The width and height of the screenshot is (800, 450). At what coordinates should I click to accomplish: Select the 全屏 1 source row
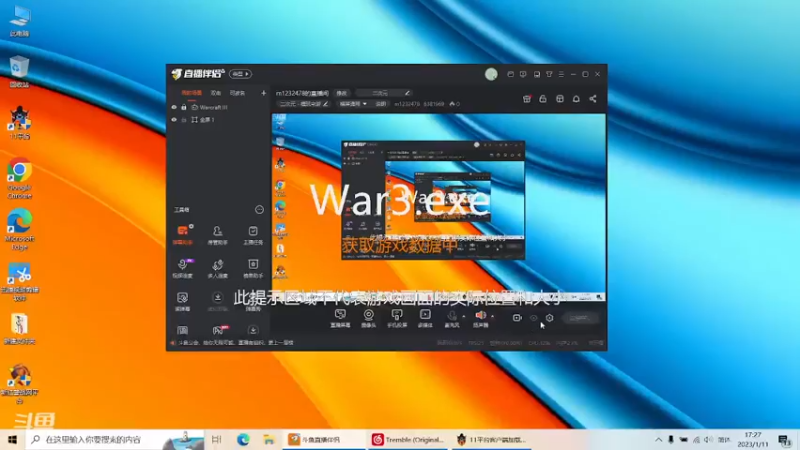pos(219,120)
